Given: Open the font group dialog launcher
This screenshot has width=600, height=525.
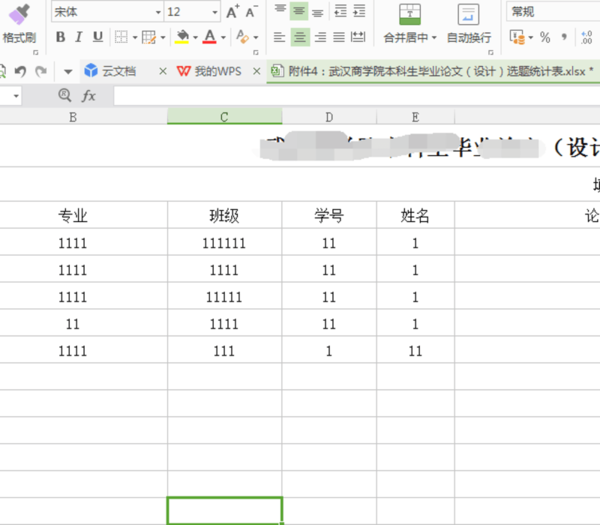Looking at the screenshot, I should point(256,52).
